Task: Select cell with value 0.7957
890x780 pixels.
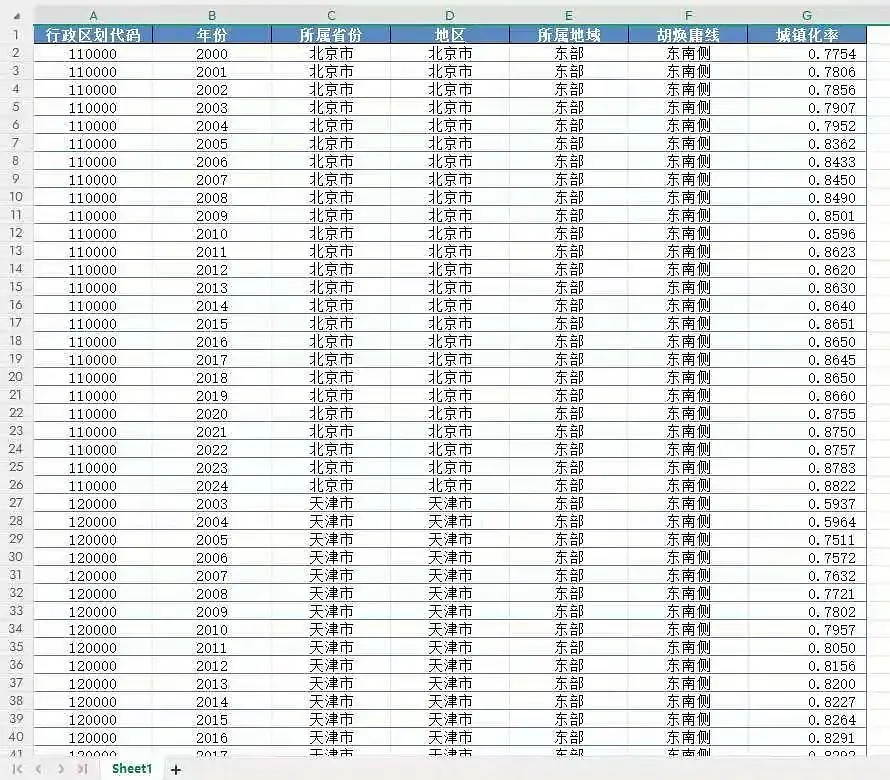Action: [x=807, y=630]
